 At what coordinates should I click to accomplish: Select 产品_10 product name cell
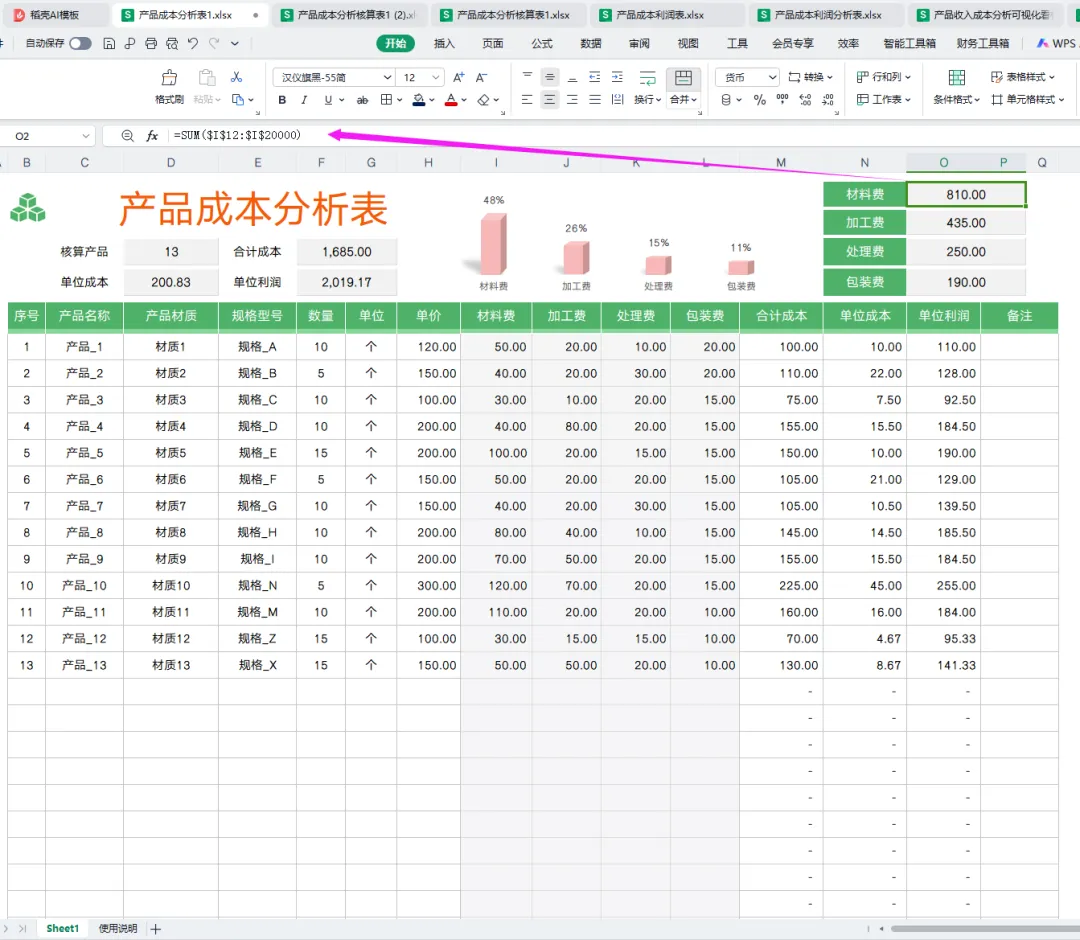[x=84, y=586]
